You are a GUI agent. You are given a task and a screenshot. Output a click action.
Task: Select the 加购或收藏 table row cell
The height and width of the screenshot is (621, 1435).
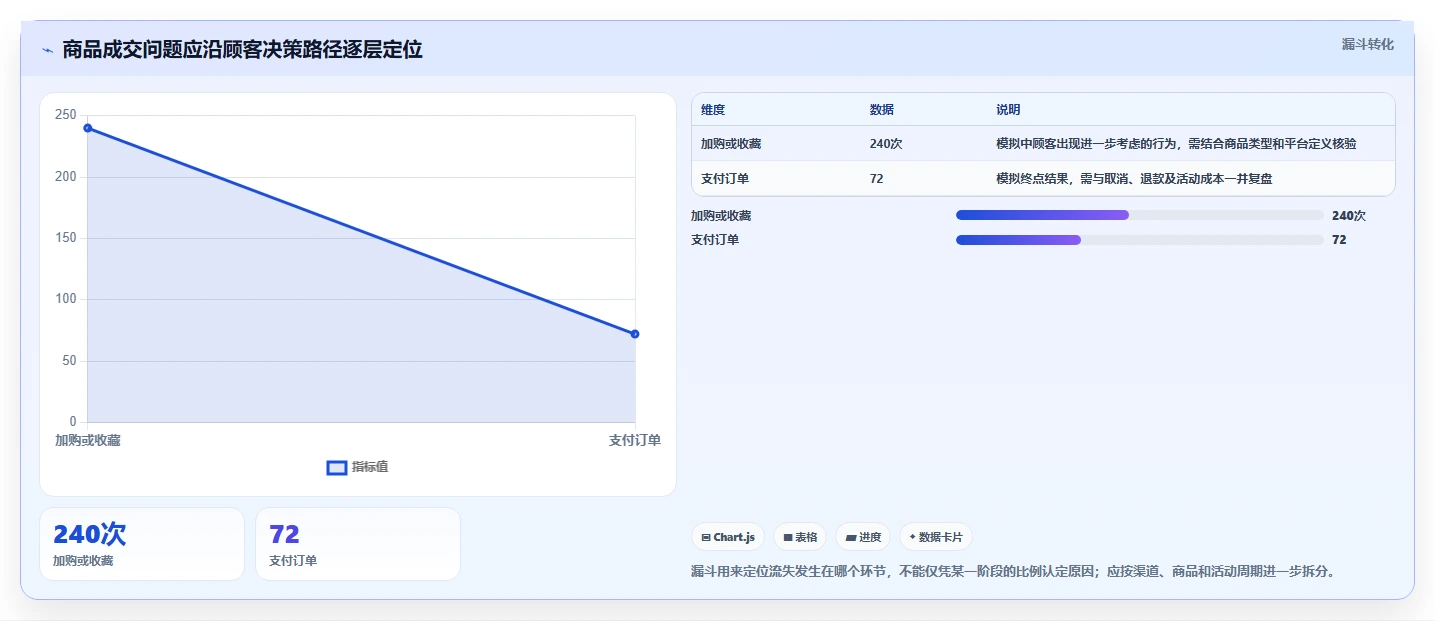click(731, 144)
